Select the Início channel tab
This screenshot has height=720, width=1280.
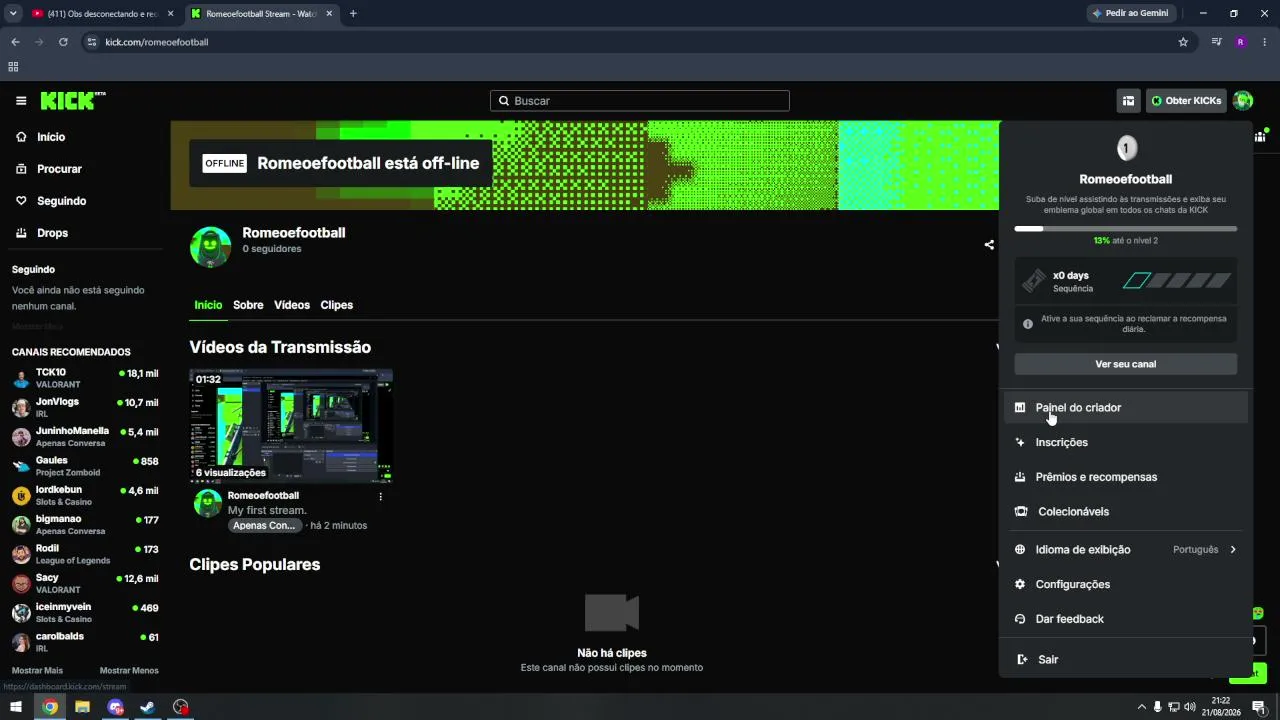[x=208, y=305]
